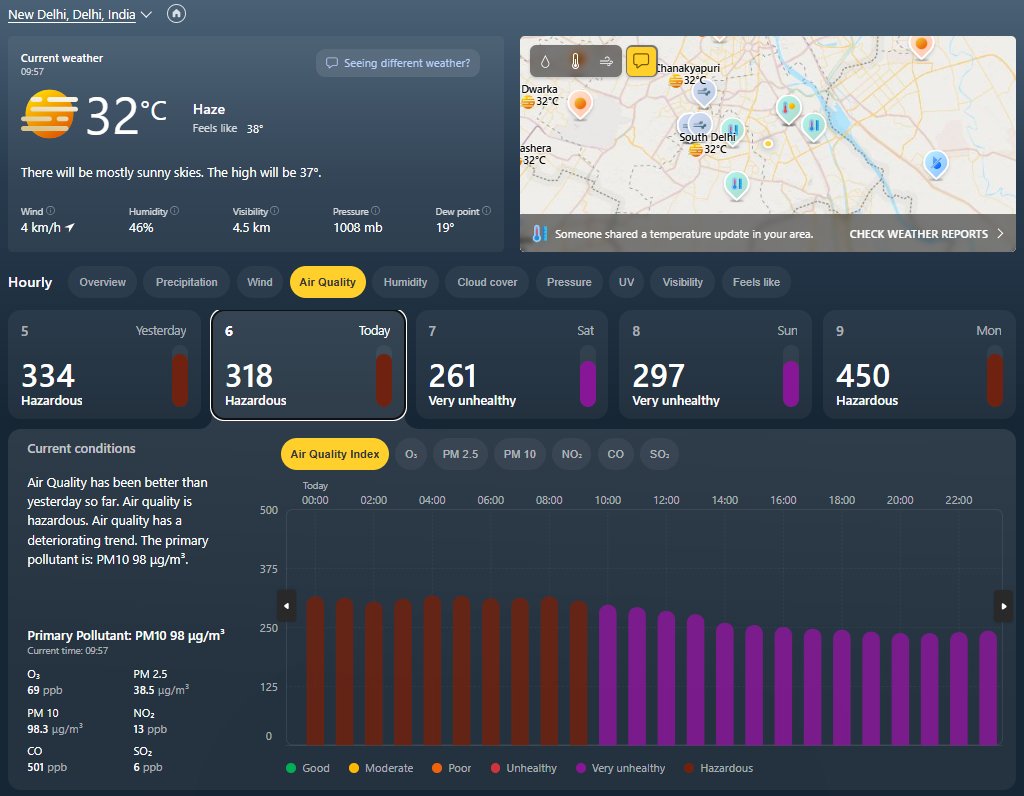The height and width of the screenshot is (796, 1024).
Task: Click Seeing different weather? feedback button
Action: click(398, 63)
